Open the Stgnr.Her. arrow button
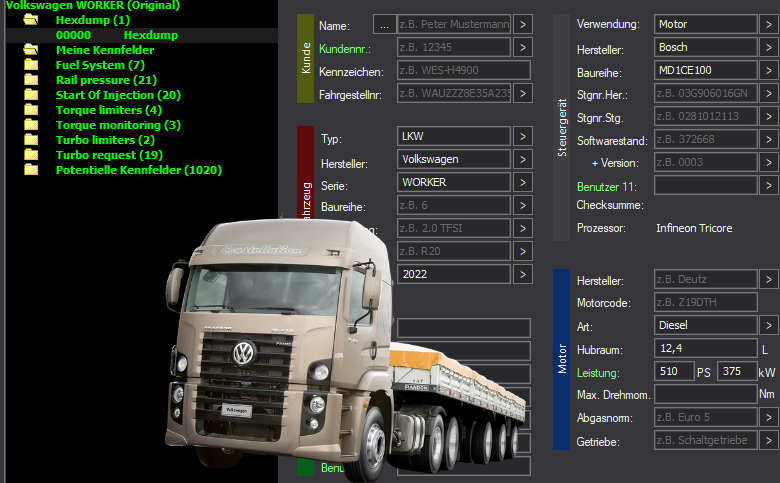The width and height of the screenshot is (780, 483). coord(770,93)
